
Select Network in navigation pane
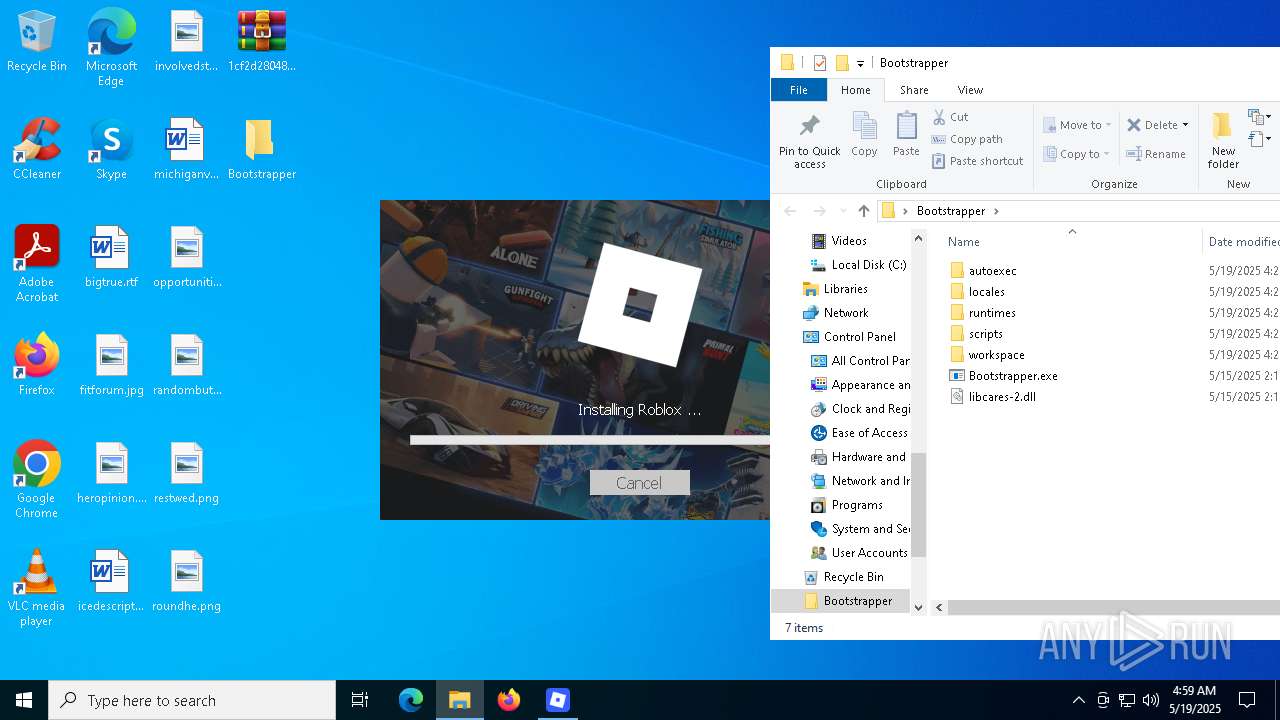point(835,313)
